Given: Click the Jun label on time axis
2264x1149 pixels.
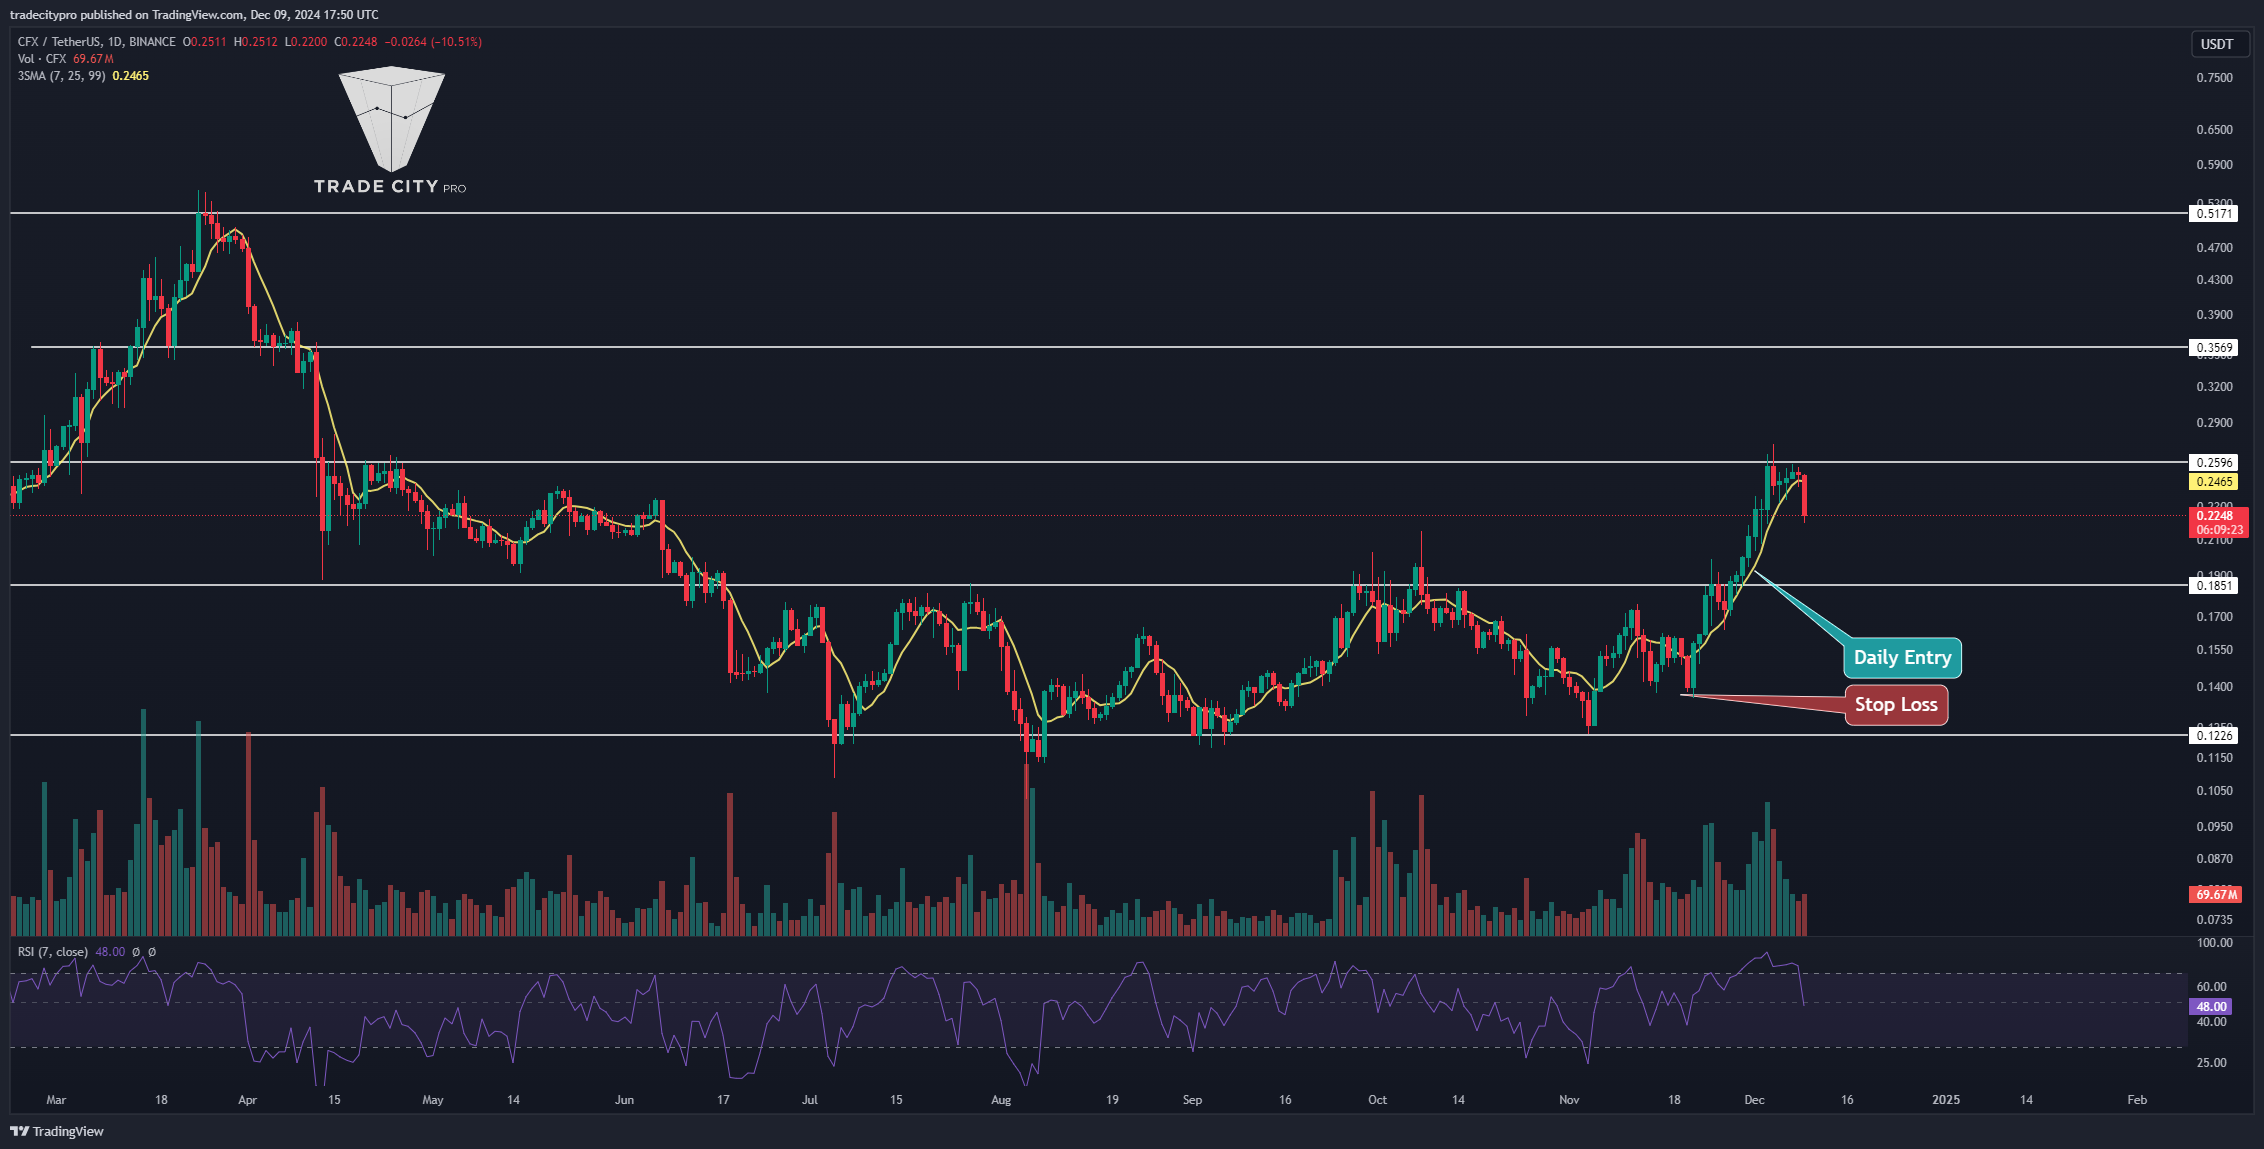Looking at the screenshot, I should point(624,1100).
